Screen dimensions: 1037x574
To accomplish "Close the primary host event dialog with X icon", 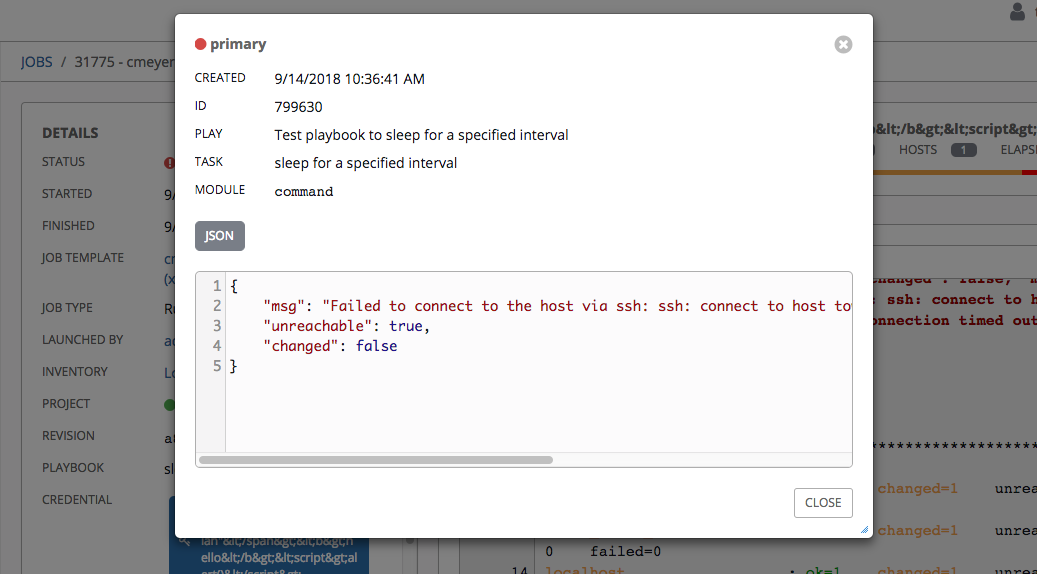I will click(x=843, y=44).
